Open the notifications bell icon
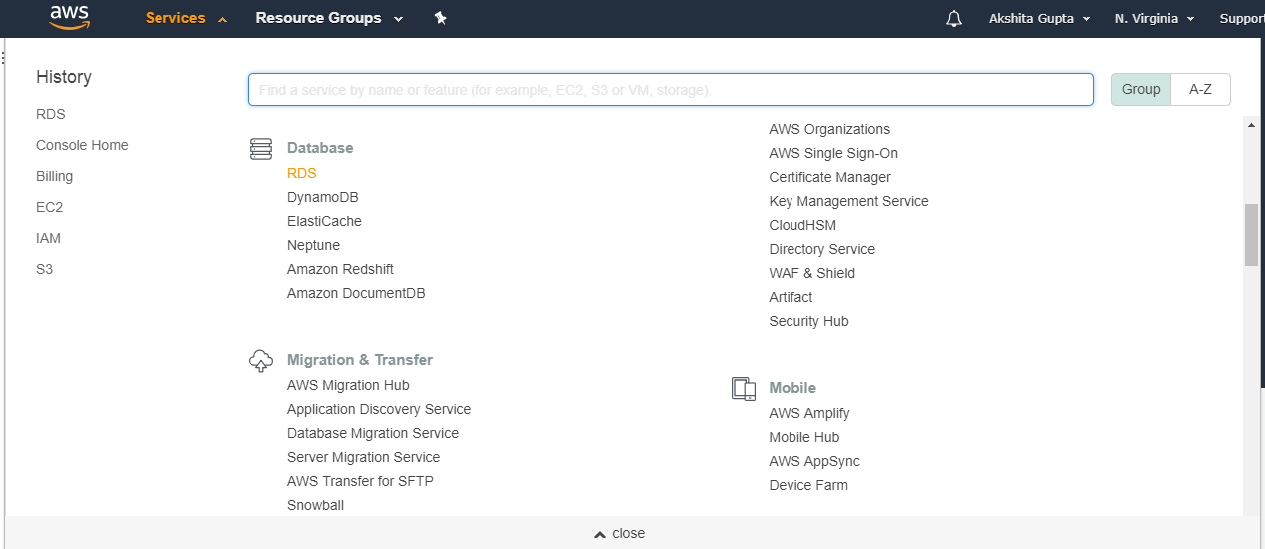Screen dimensions: 1265x549 coord(954,19)
